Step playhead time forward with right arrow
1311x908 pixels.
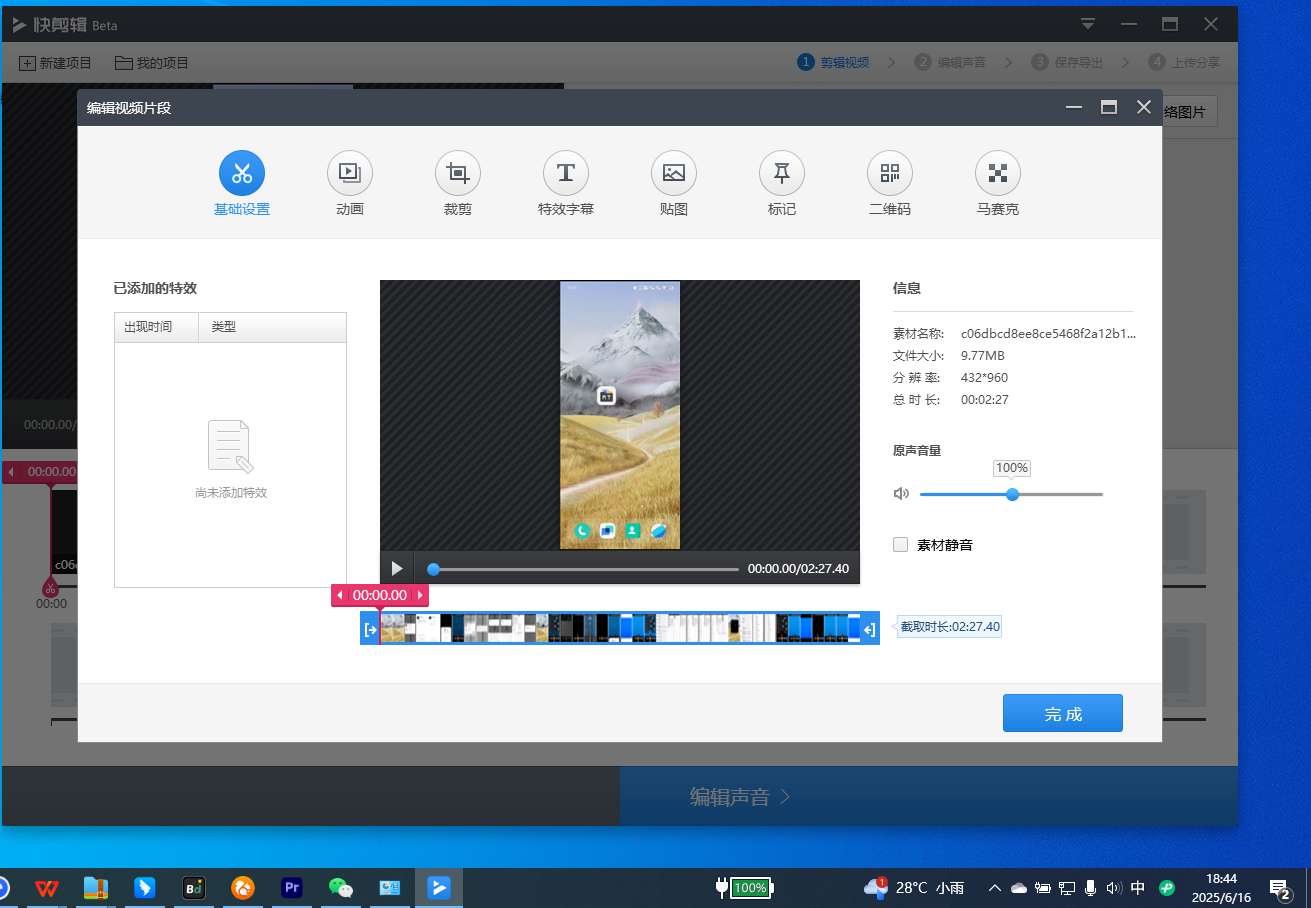[420, 595]
